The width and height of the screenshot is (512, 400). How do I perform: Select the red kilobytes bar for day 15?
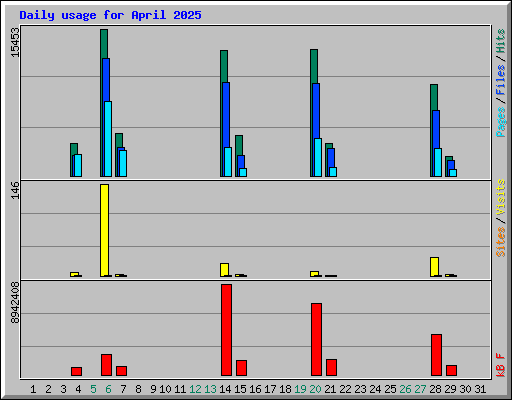[241, 368]
